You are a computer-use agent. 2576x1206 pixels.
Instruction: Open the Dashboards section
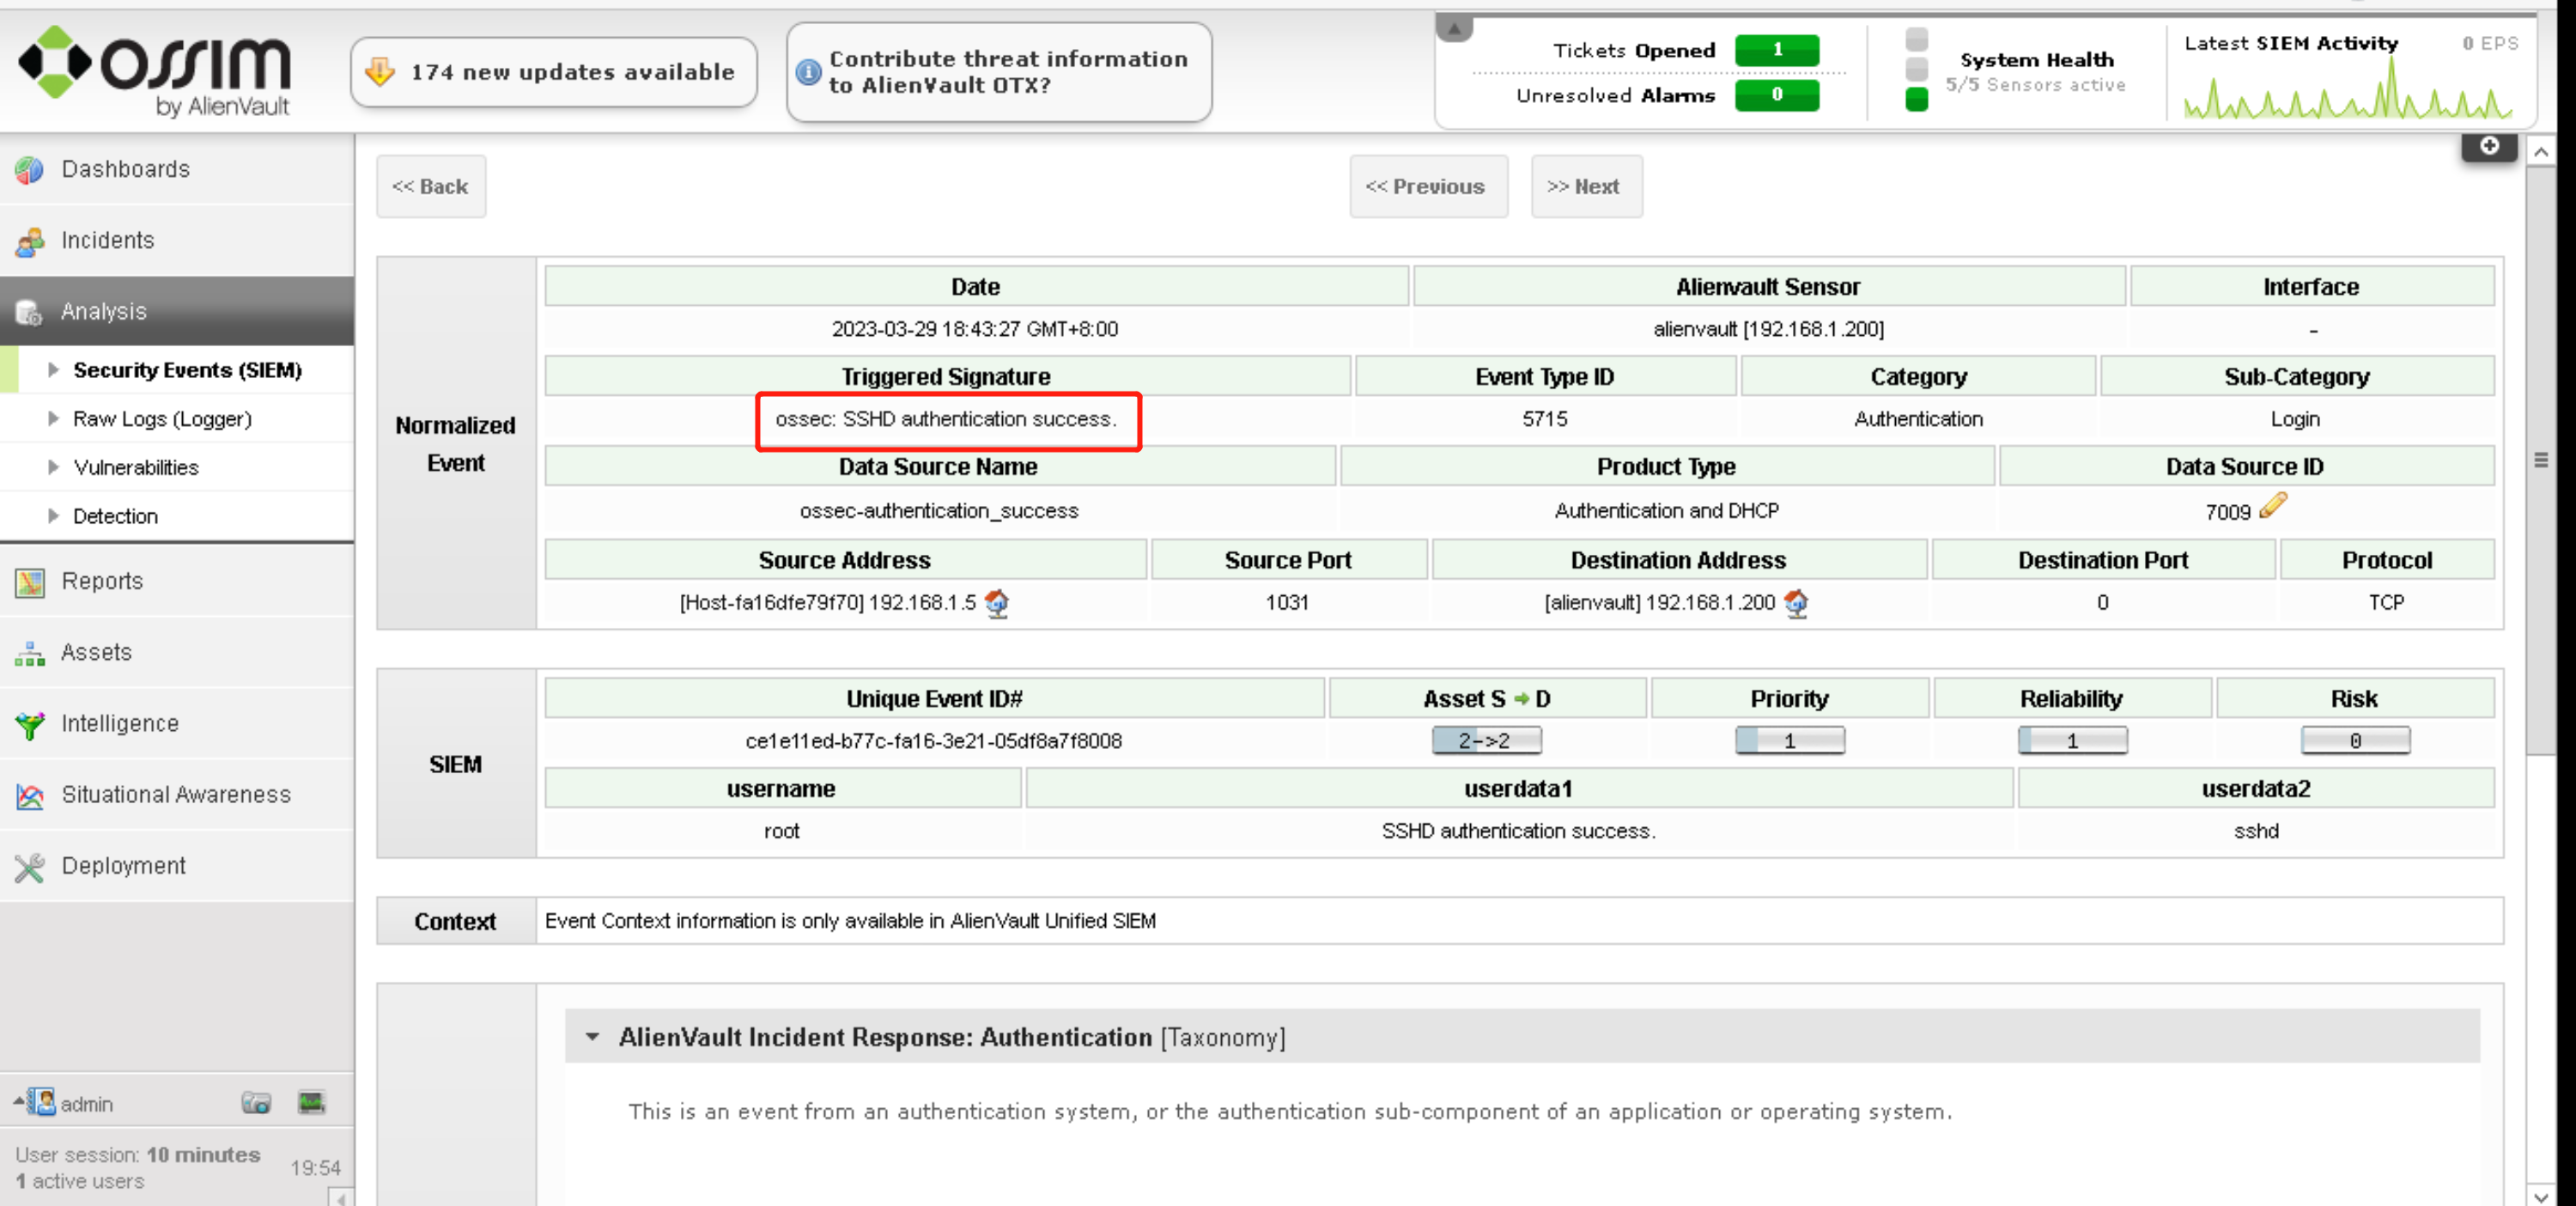click(x=125, y=169)
